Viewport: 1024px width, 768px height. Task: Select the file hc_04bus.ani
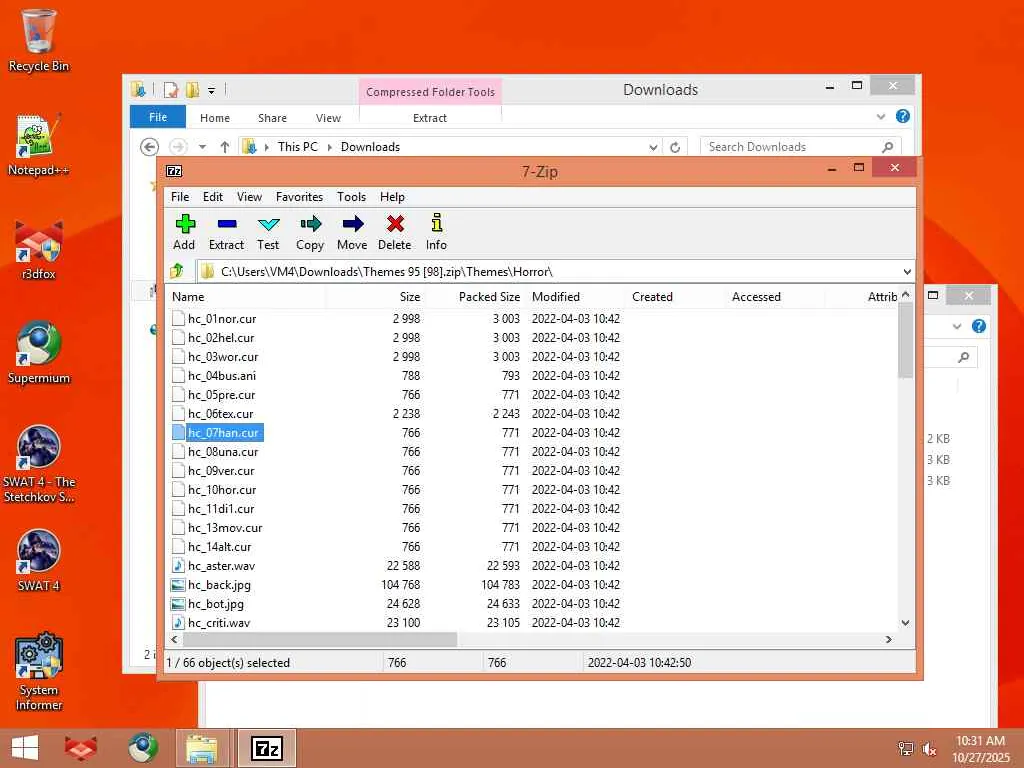click(x=222, y=376)
